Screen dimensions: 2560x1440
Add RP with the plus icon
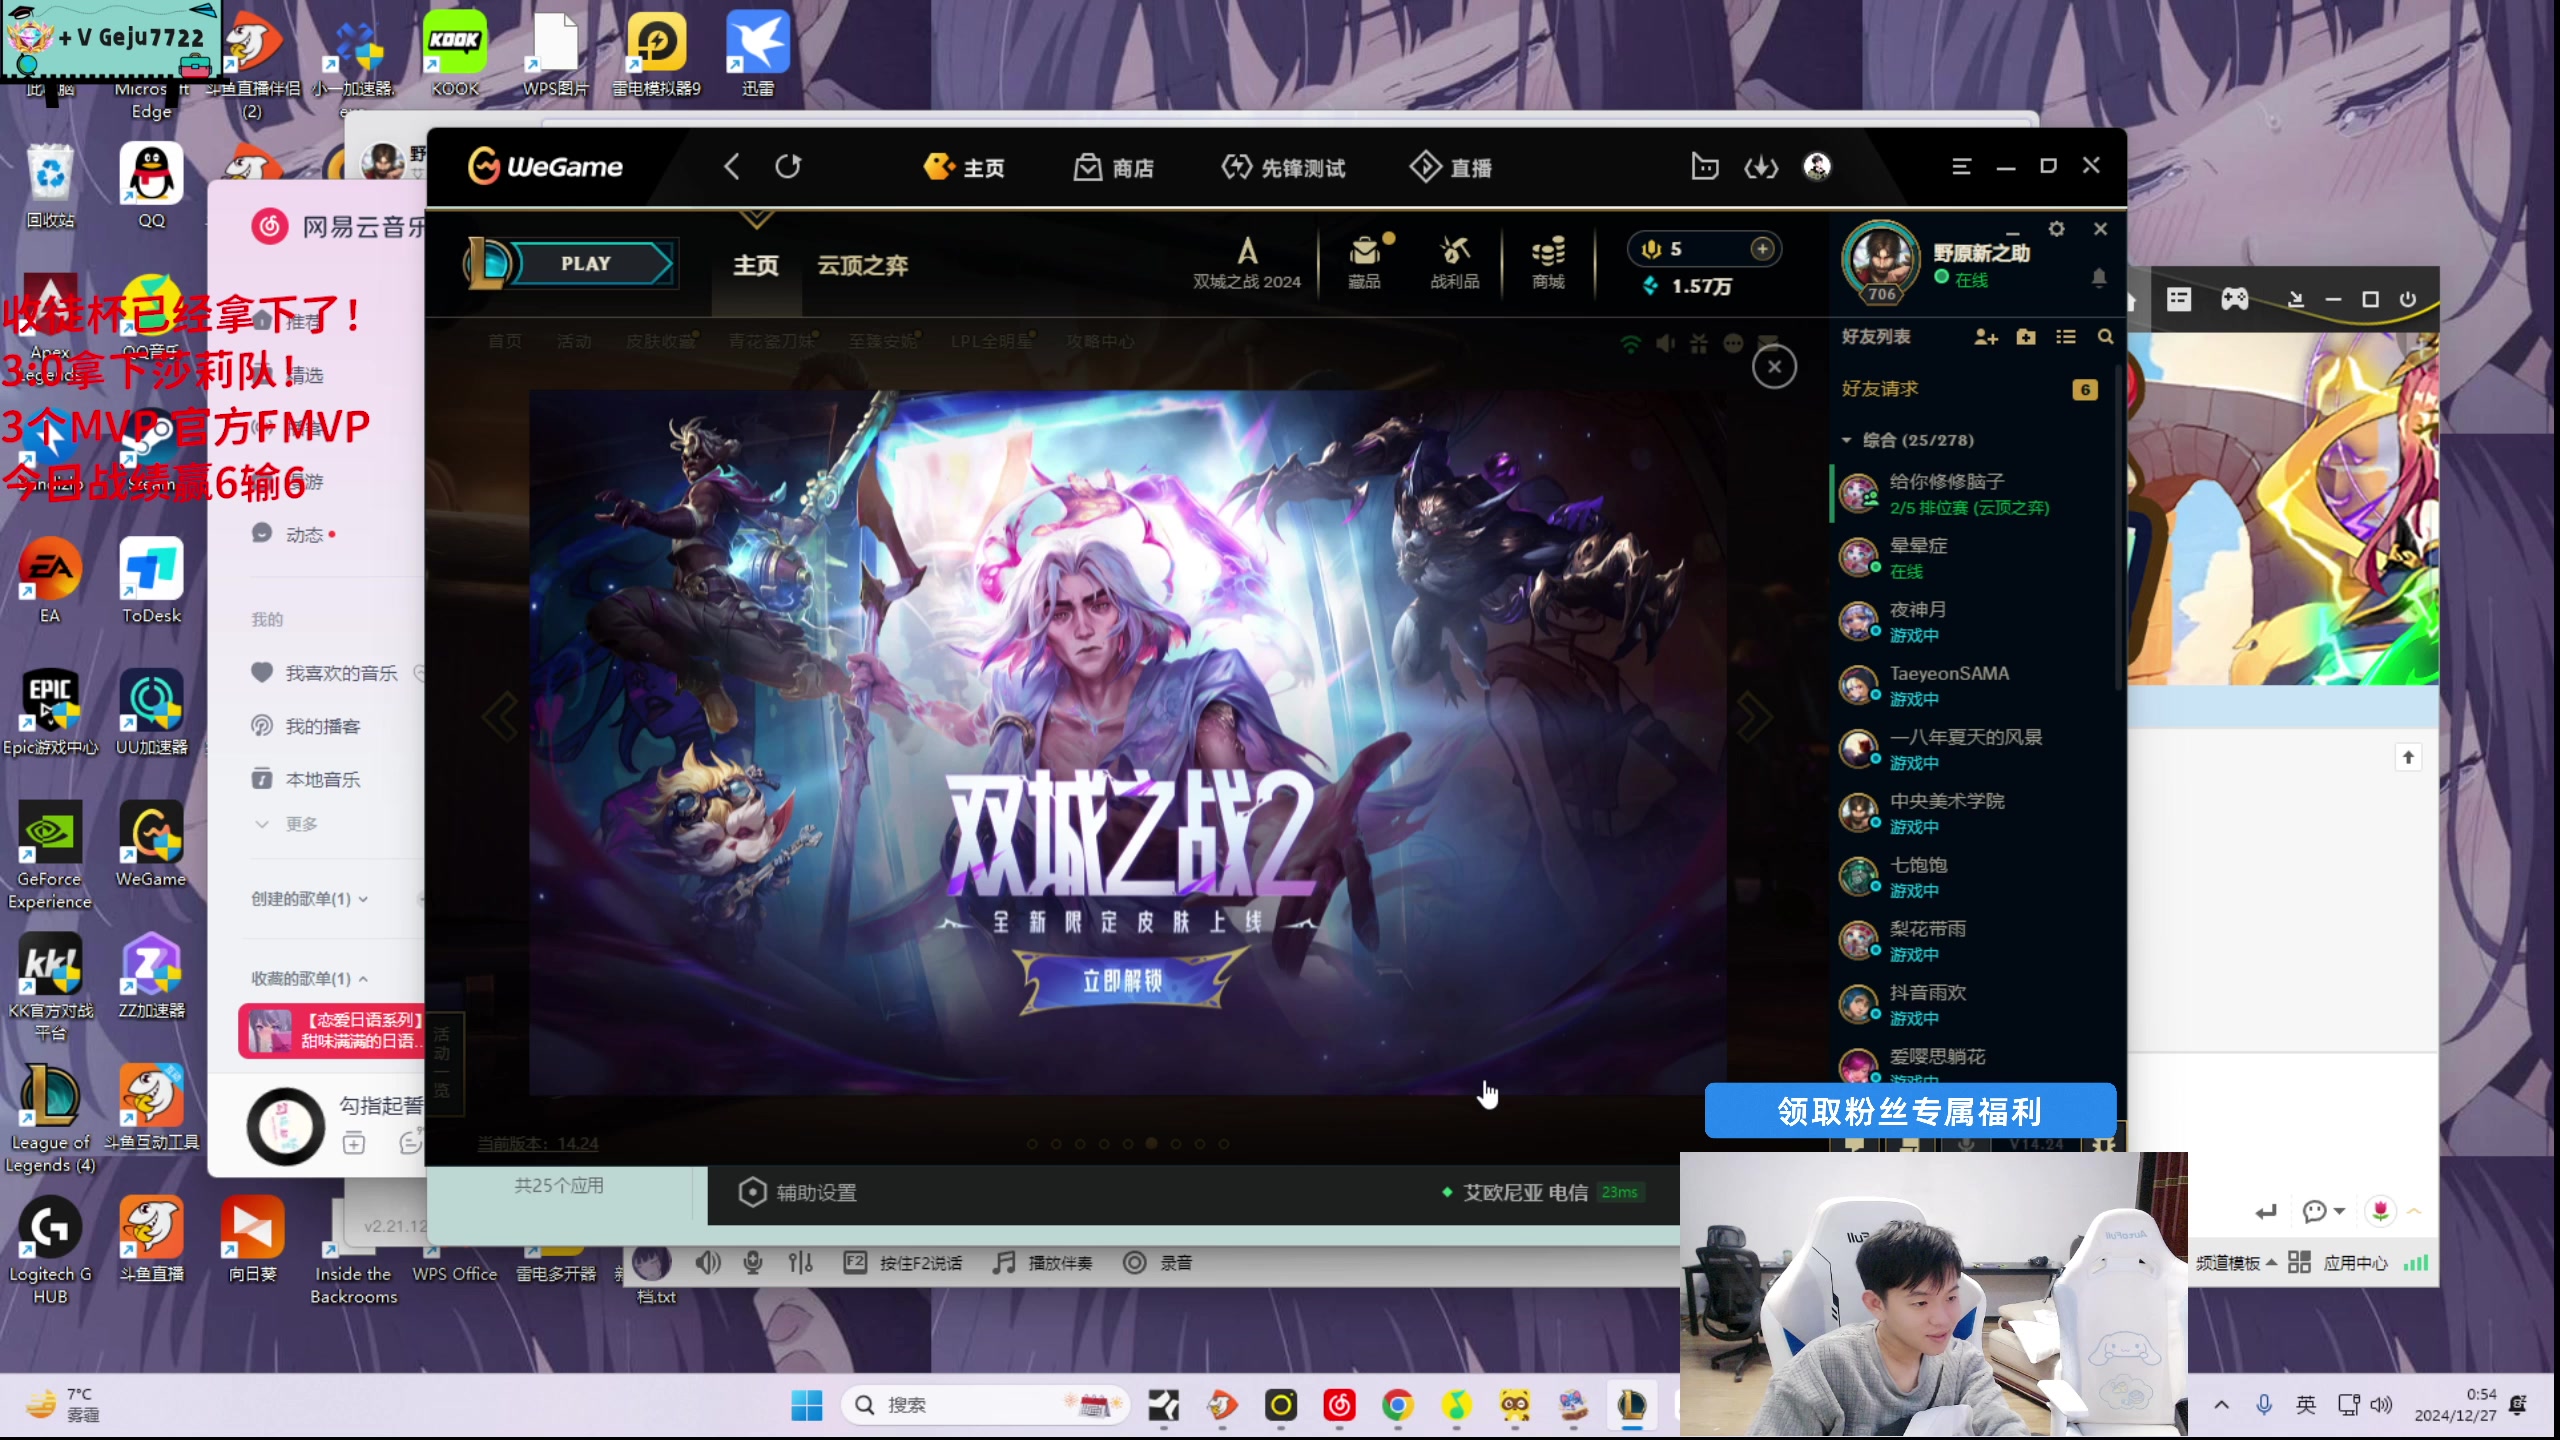[x=1763, y=249]
